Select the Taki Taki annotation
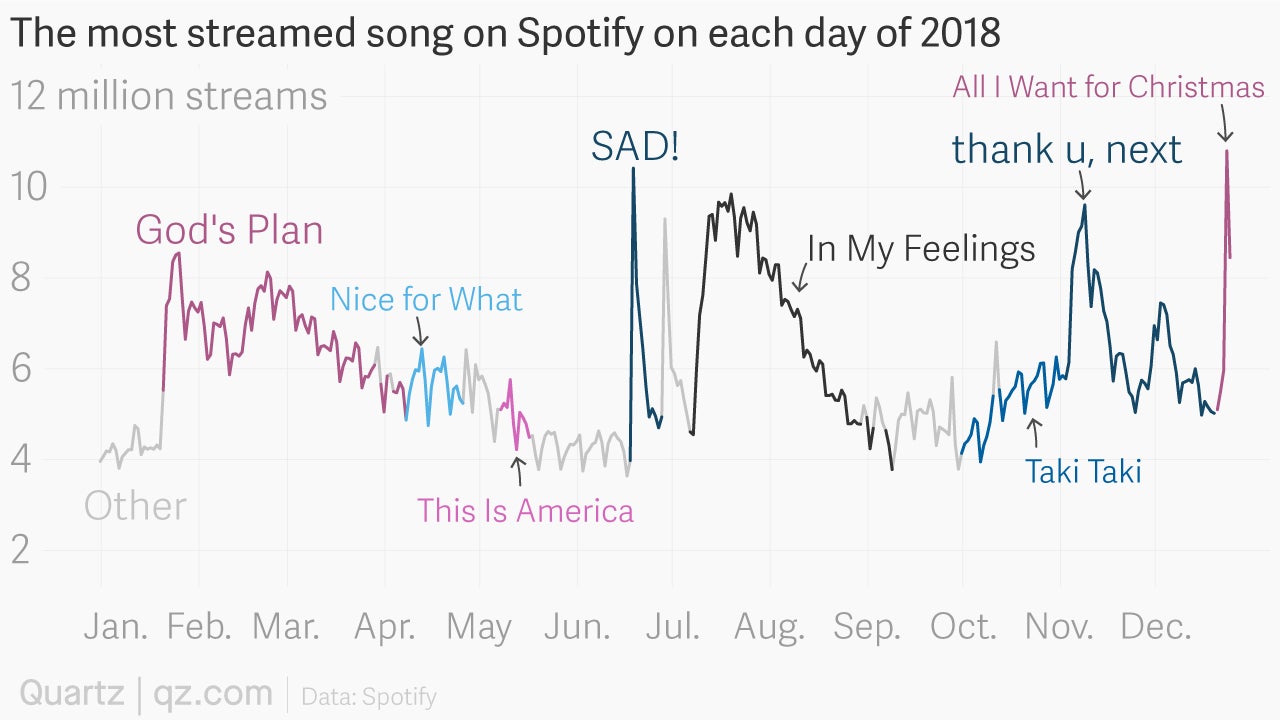Screen dimensions: 1280x720 point(1083,471)
